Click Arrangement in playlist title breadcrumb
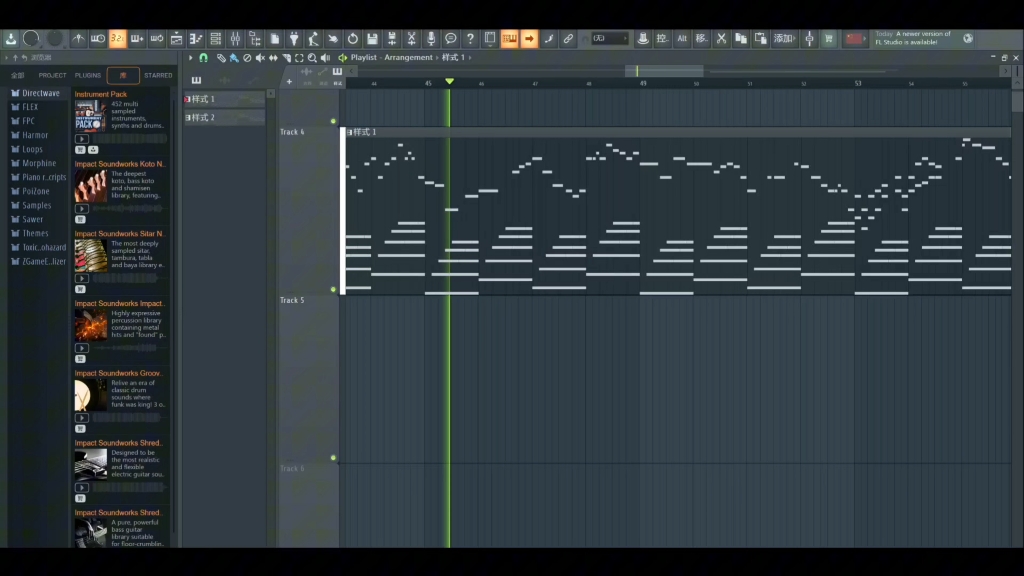 [408, 57]
